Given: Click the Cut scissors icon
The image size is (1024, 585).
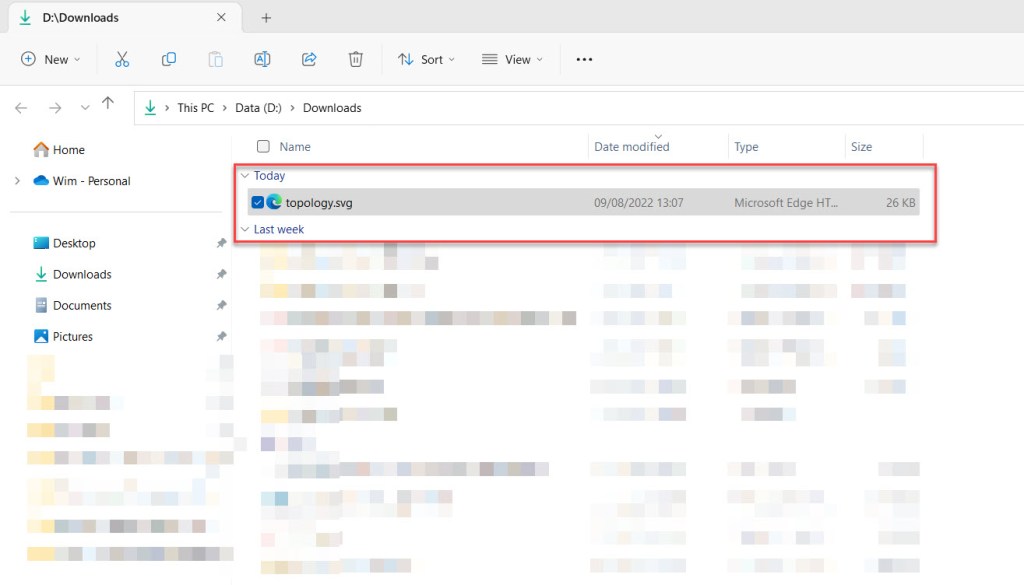Looking at the screenshot, I should (x=122, y=59).
